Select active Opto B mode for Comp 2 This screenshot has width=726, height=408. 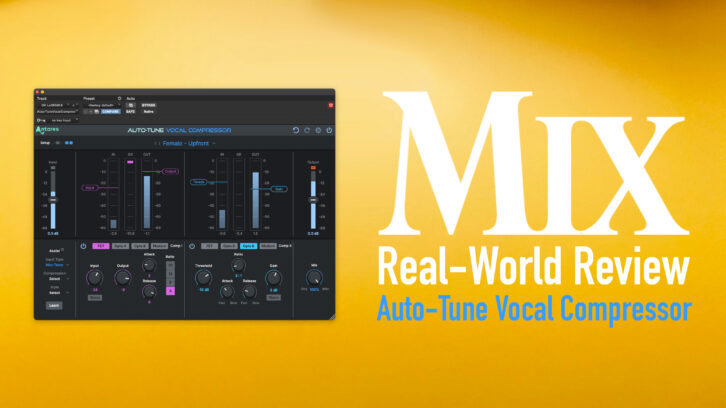248,246
